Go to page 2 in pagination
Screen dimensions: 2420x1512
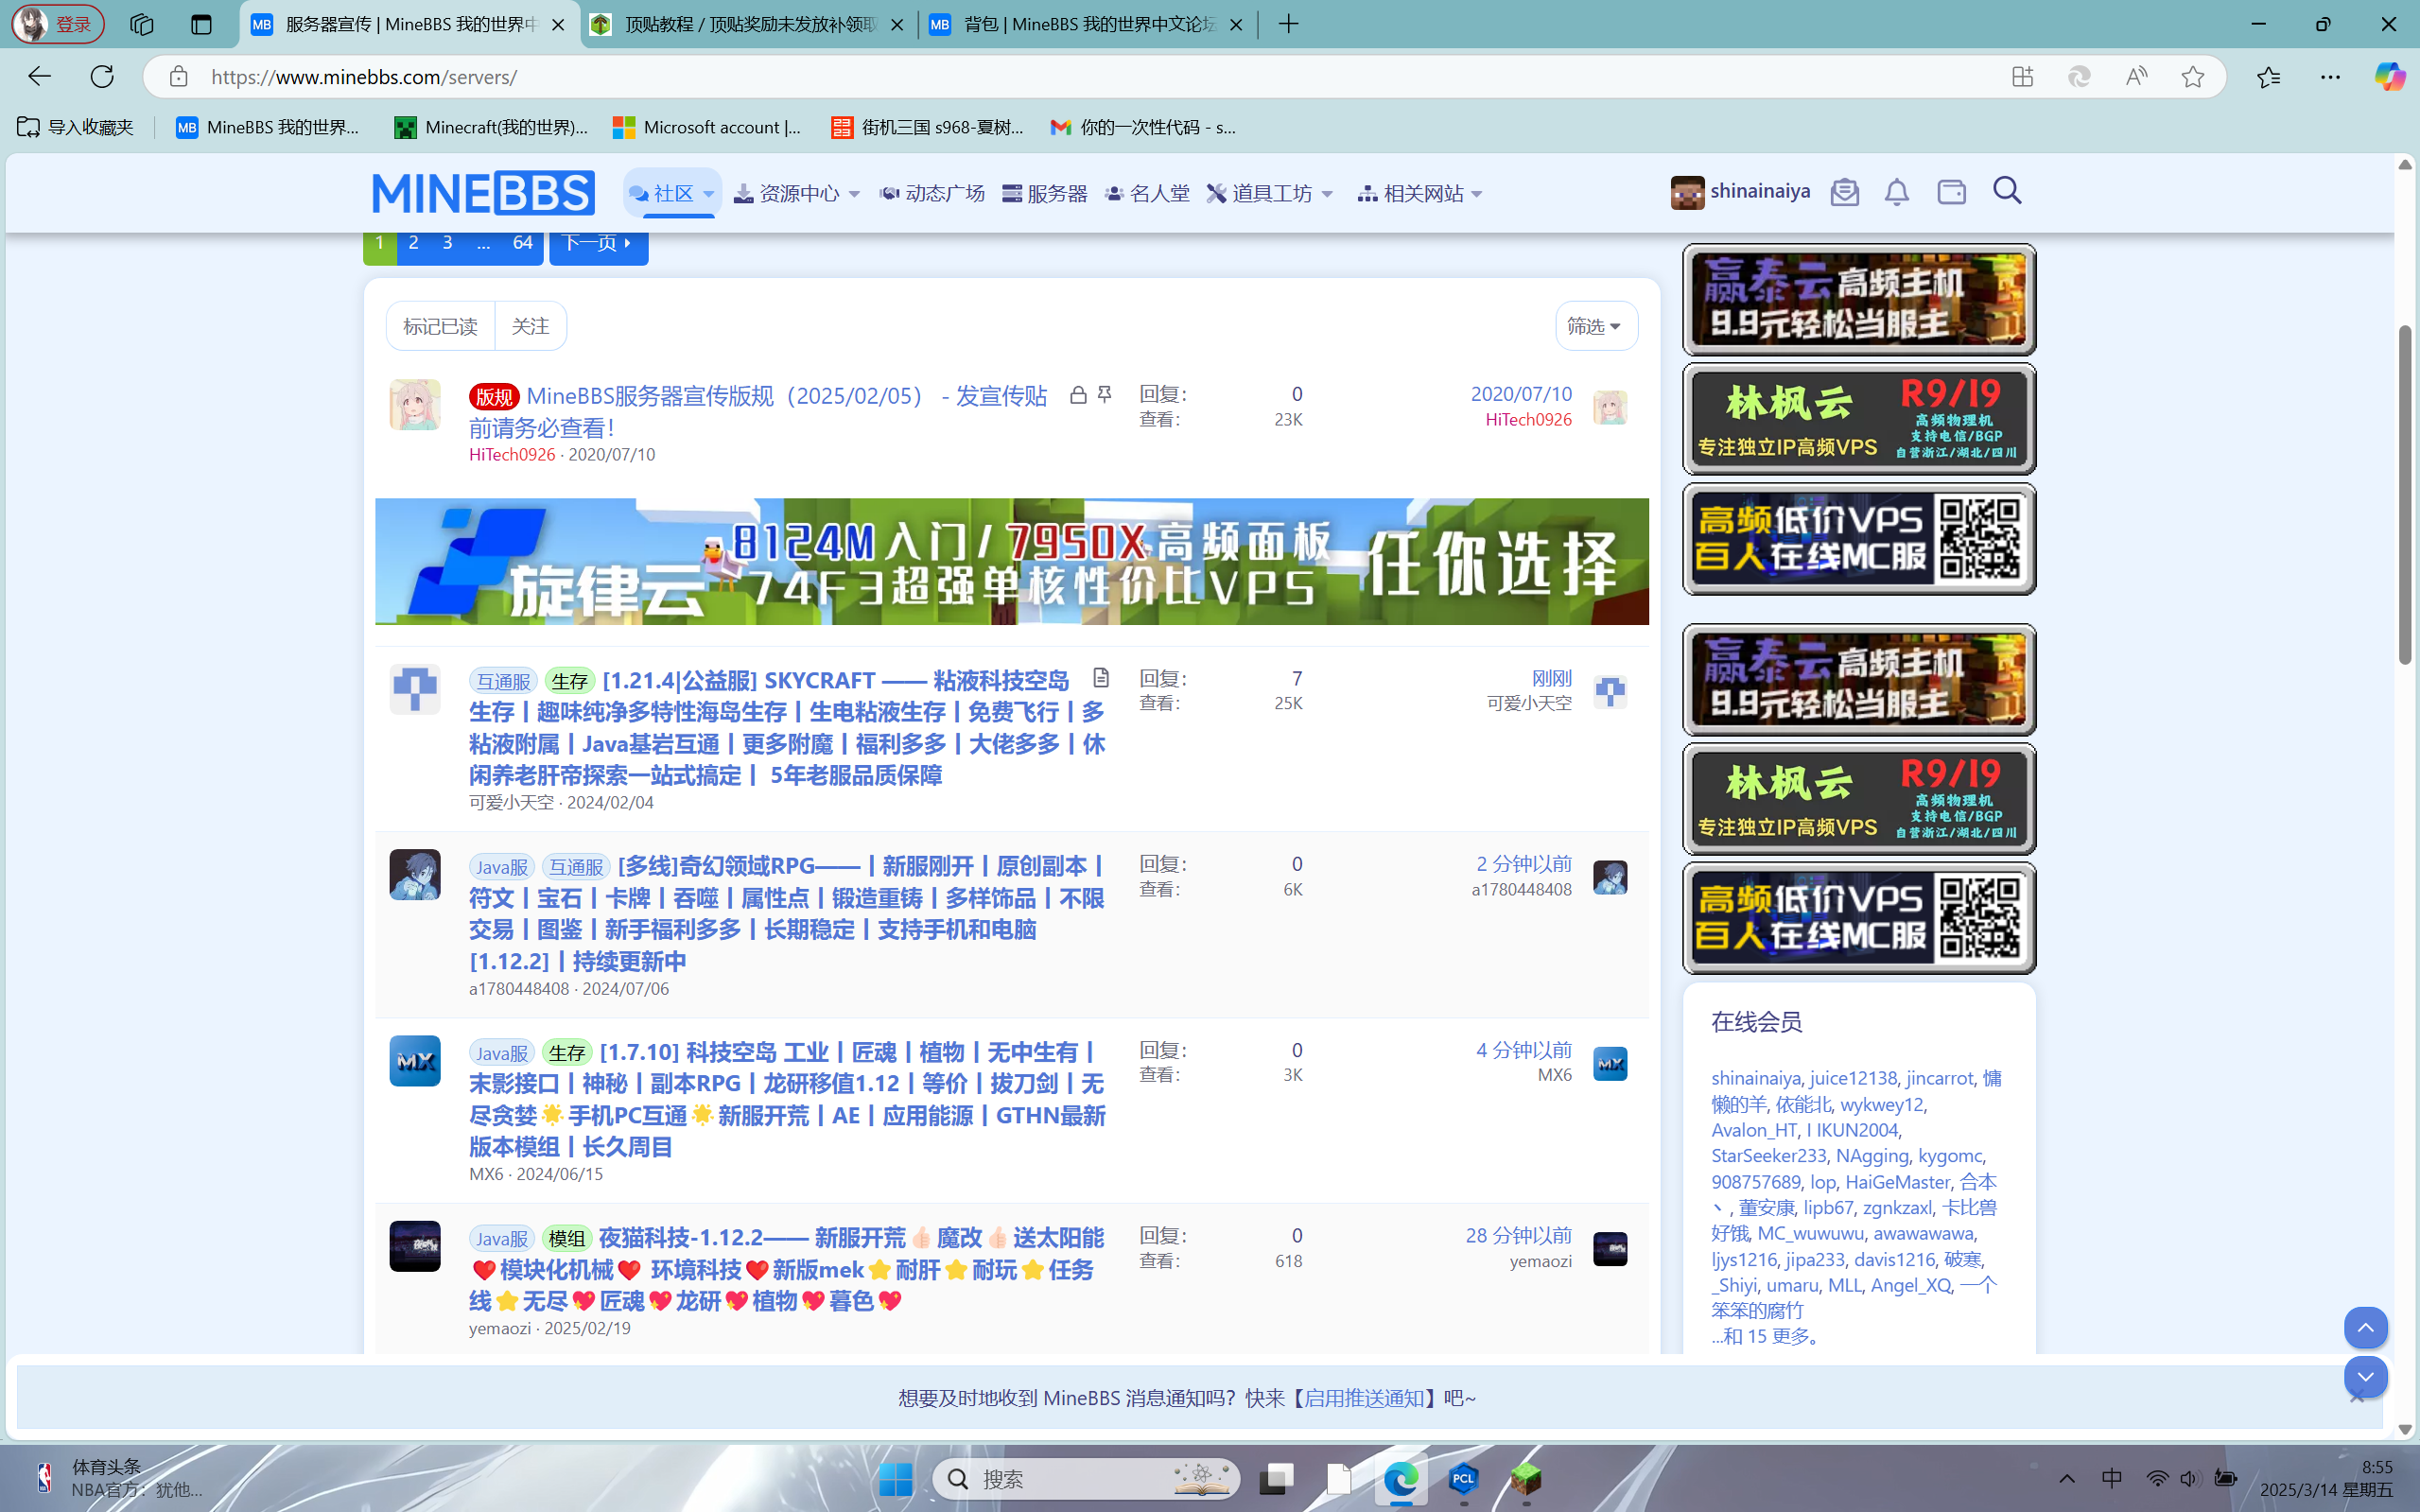coord(413,243)
